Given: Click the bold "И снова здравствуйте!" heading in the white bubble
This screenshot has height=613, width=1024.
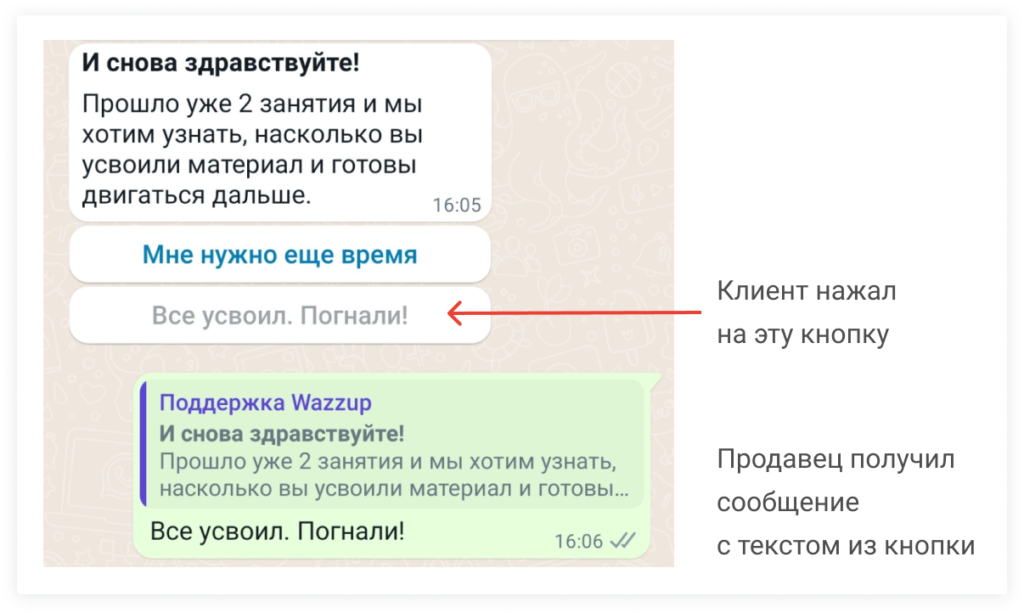Looking at the screenshot, I should pyautogui.click(x=220, y=63).
